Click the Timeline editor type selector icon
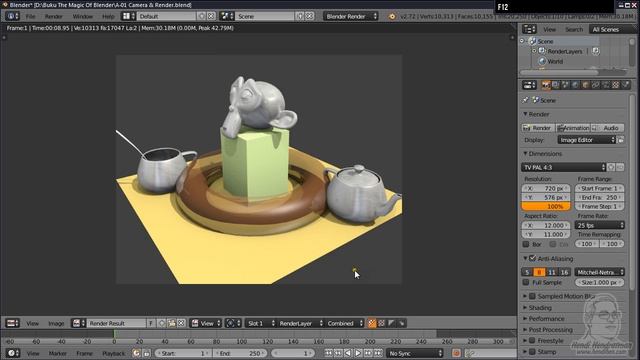Image resolution: width=640 pixels, height=360 pixels. coord(12,353)
